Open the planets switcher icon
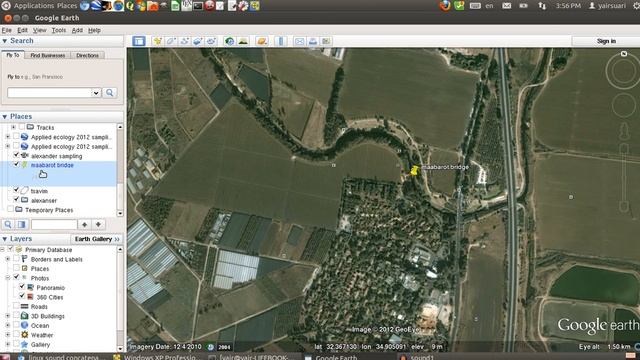The width and height of the screenshot is (640, 360). click(262, 41)
